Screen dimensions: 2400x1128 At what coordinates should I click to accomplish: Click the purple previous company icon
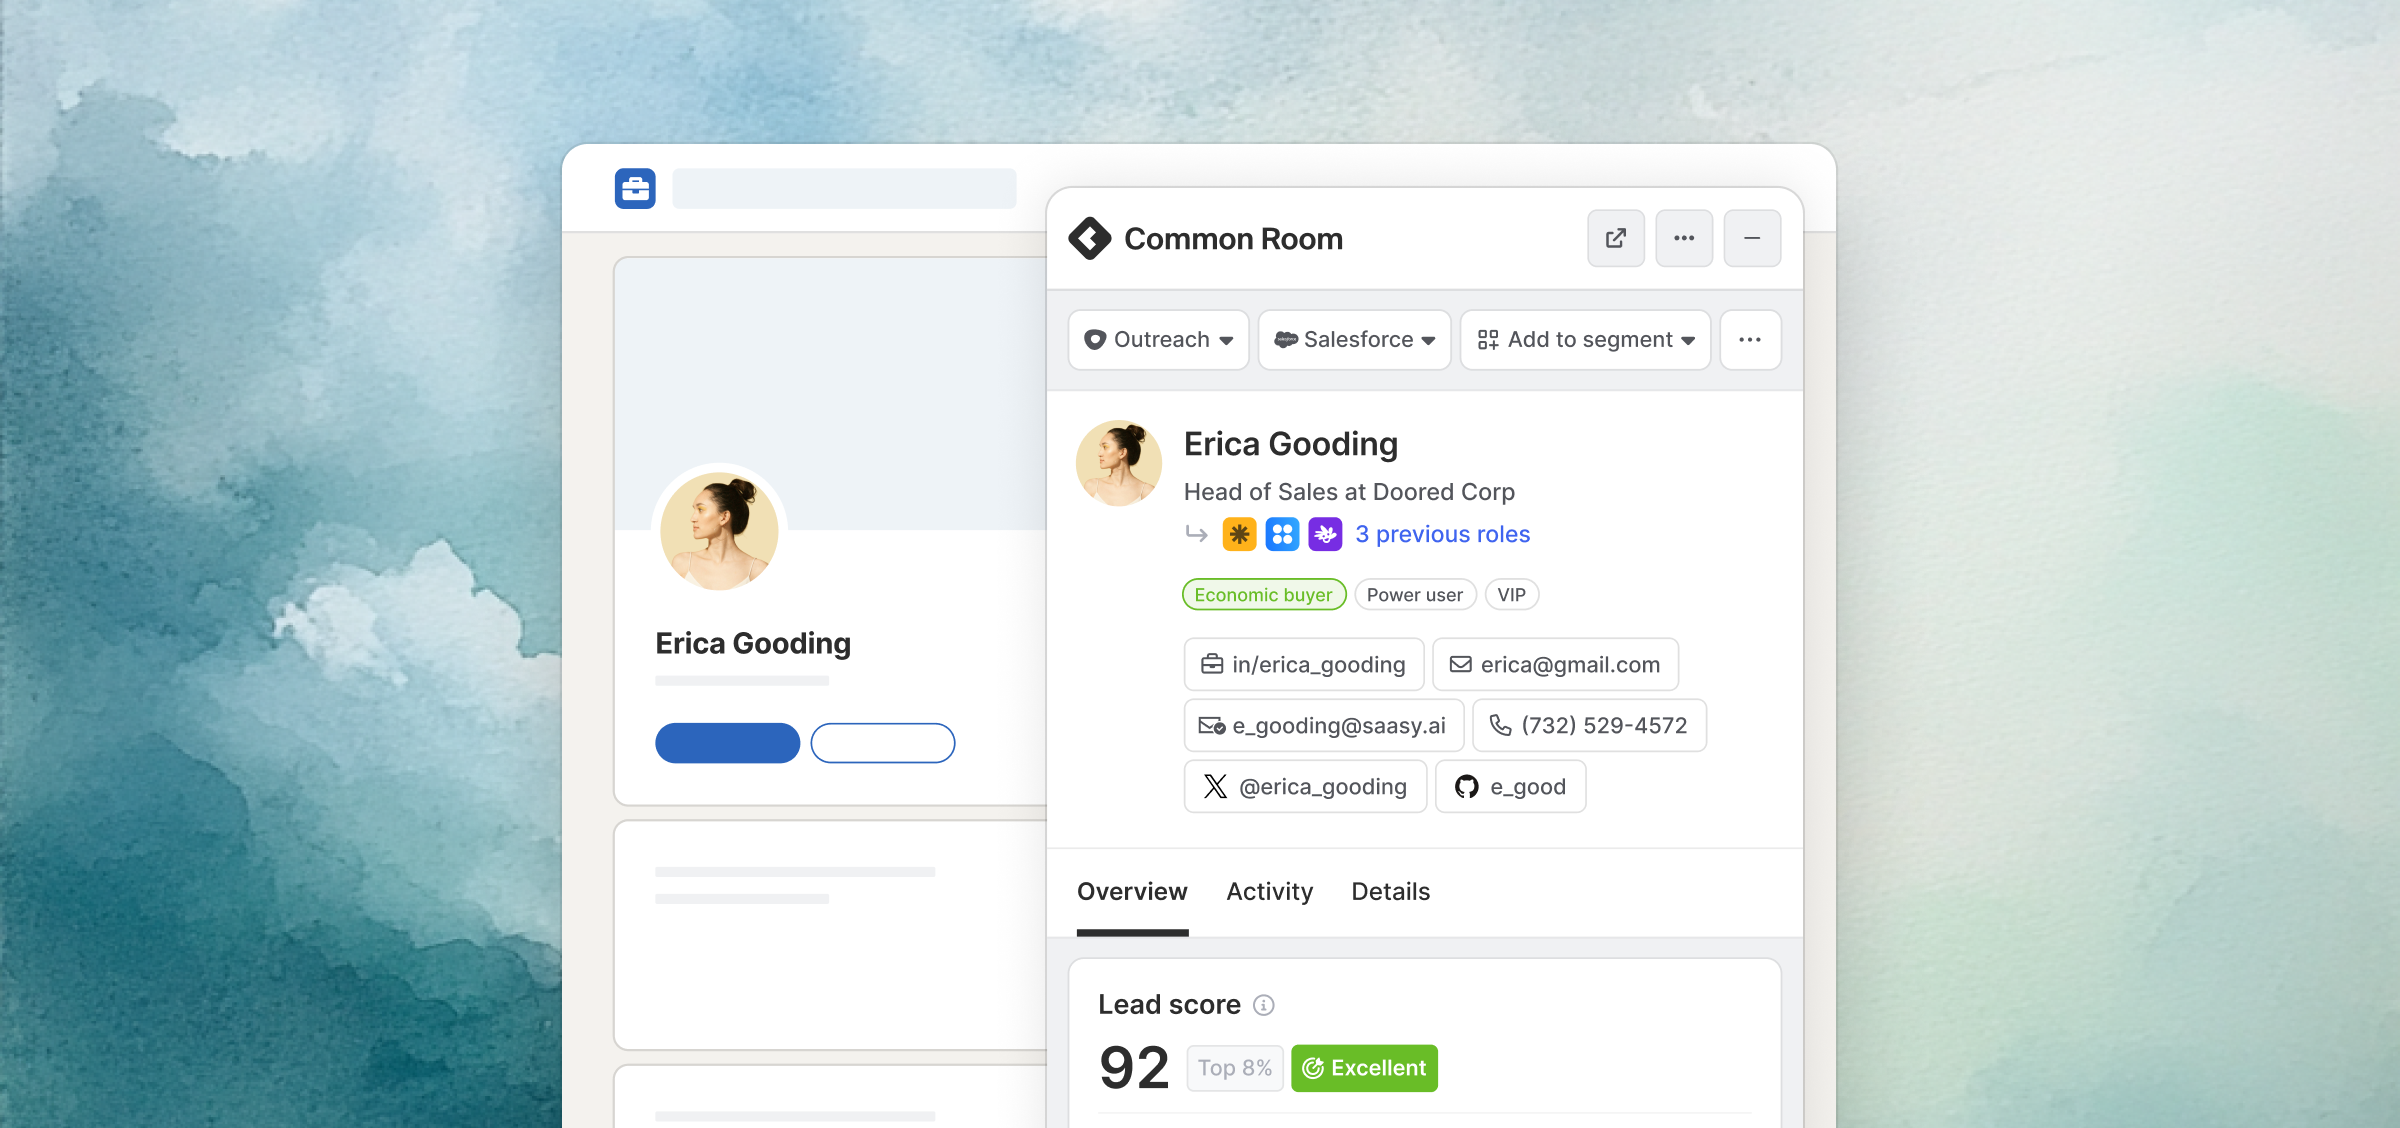pos(1325,534)
